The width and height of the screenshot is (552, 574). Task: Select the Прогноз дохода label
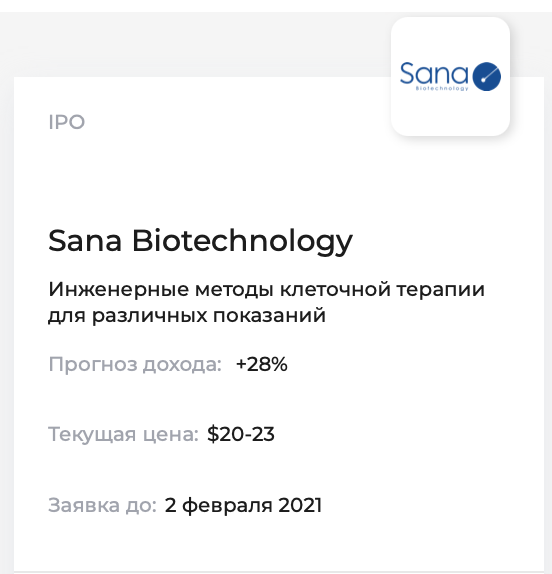[x=135, y=365]
